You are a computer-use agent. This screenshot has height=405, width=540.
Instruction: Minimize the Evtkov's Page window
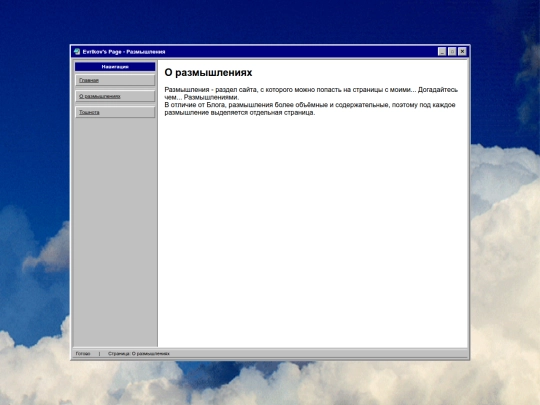pos(442,52)
